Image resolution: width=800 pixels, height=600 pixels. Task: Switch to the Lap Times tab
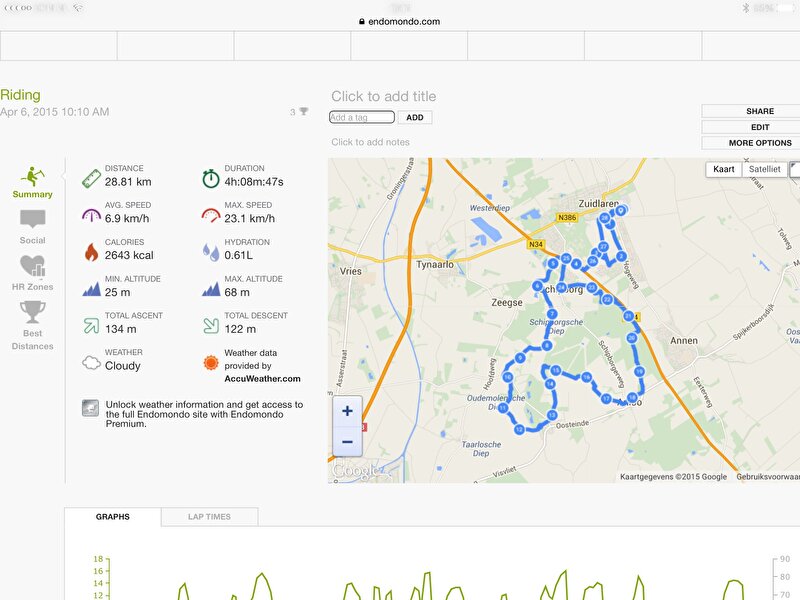point(209,517)
